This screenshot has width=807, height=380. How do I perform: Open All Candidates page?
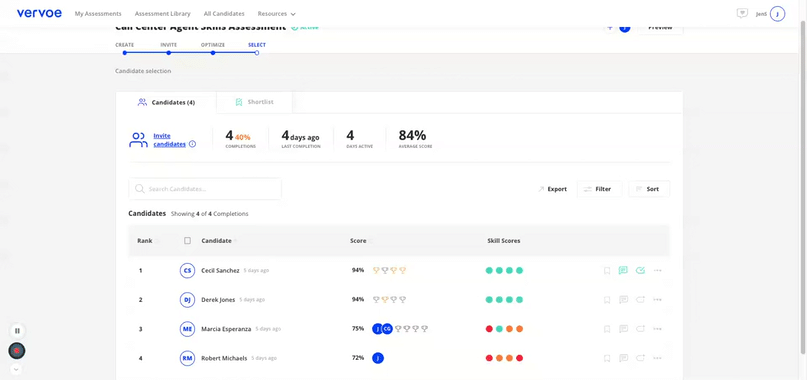click(x=224, y=14)
